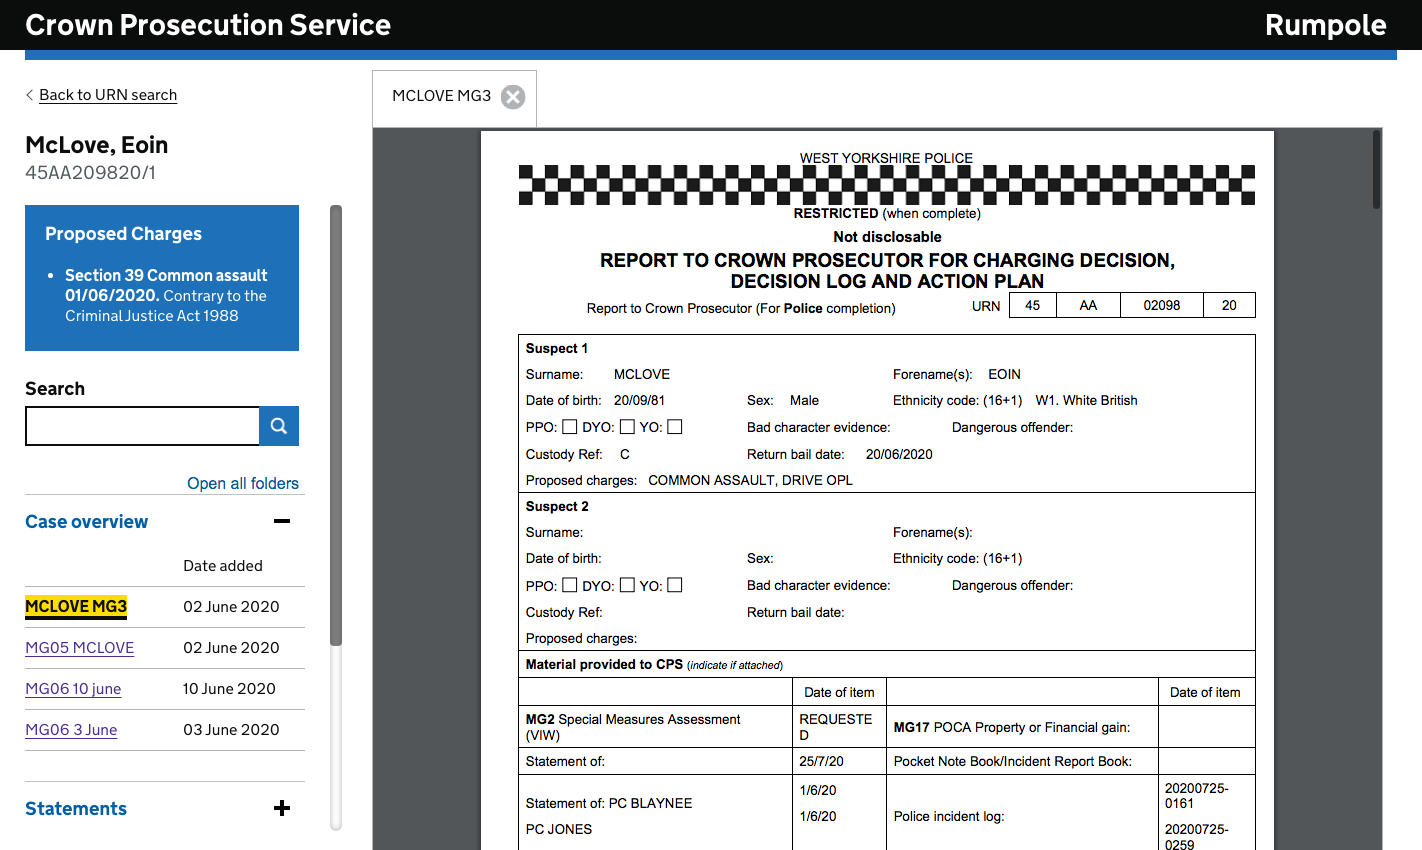Close the MCLOVE MG3 tab
Image resolution: width=1422 pixels, height=850 pixels.
coord(513,96)
